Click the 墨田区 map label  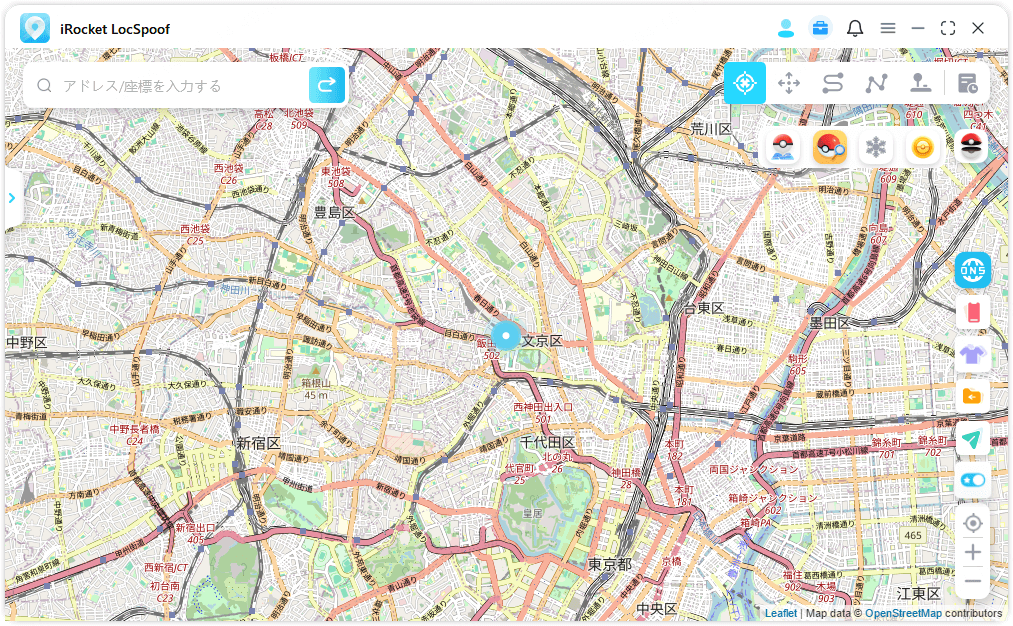[830, 322]
